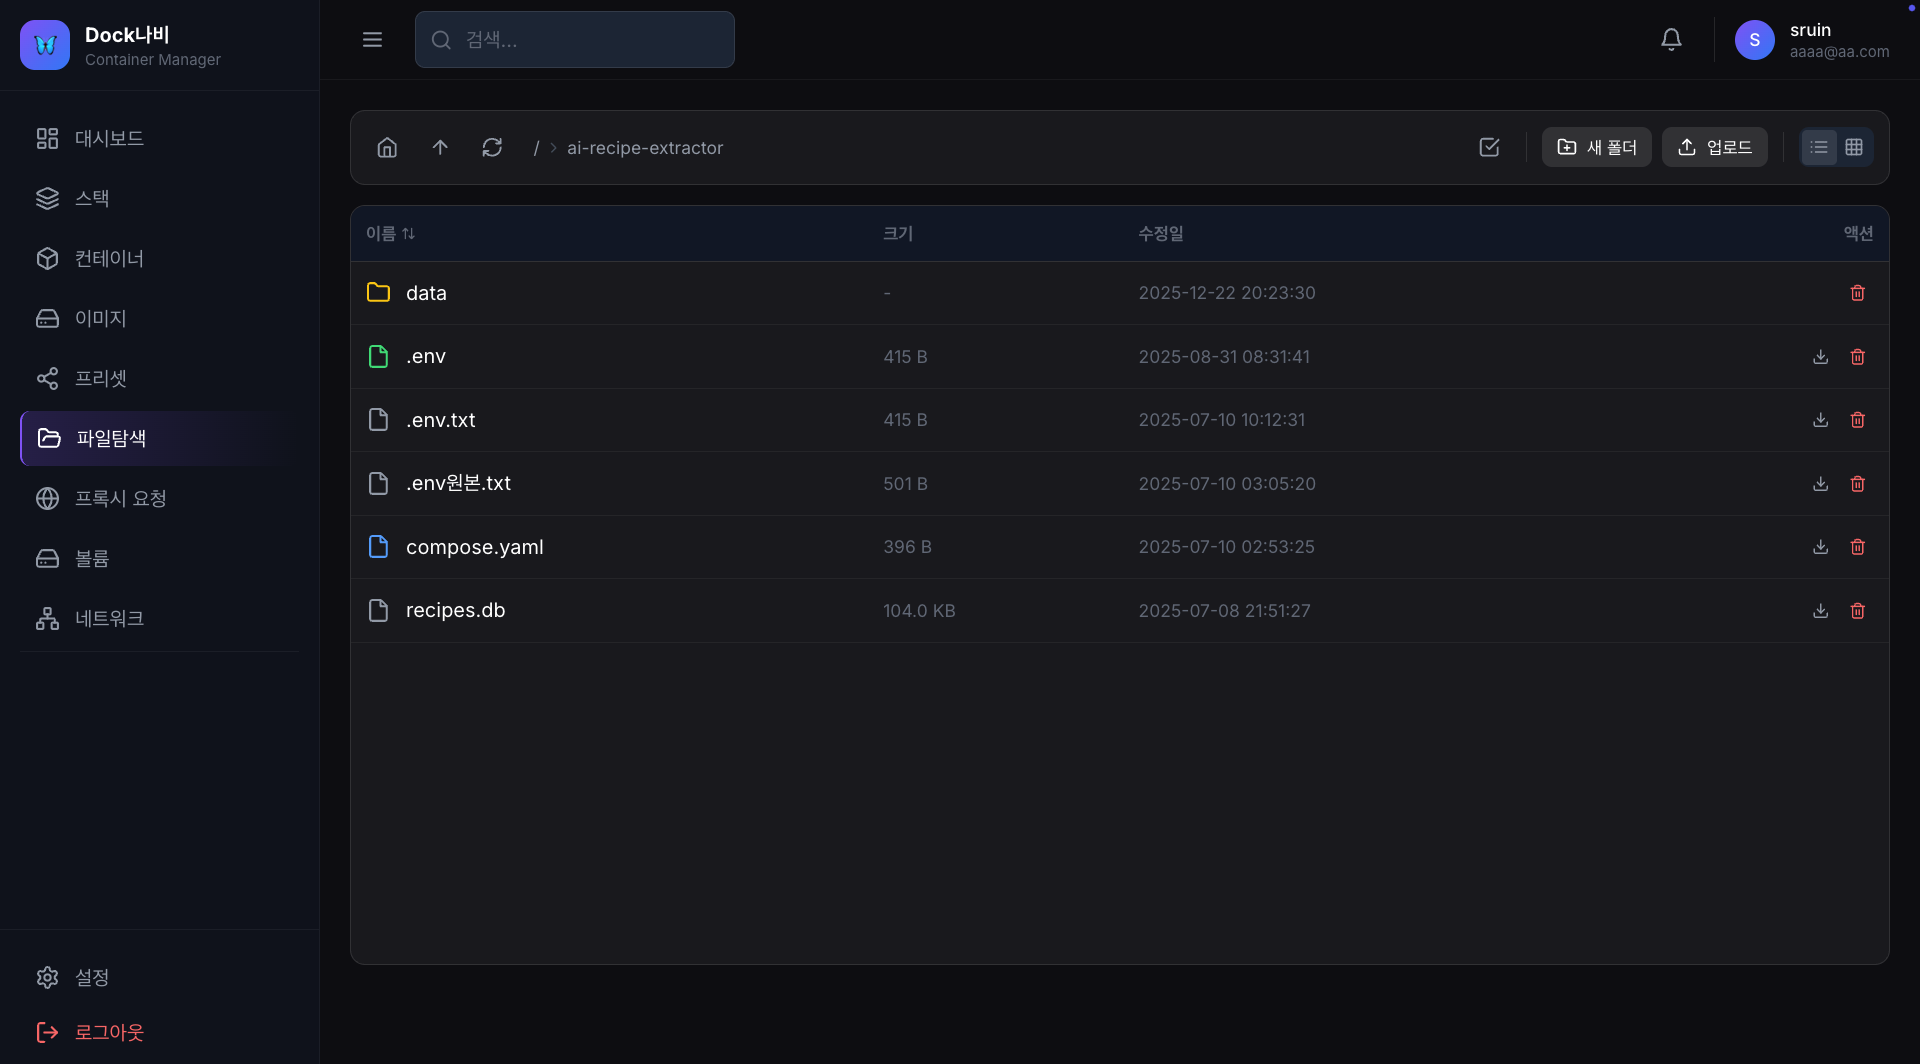
Task: Delete the data folder
Action: (1857, 293)
